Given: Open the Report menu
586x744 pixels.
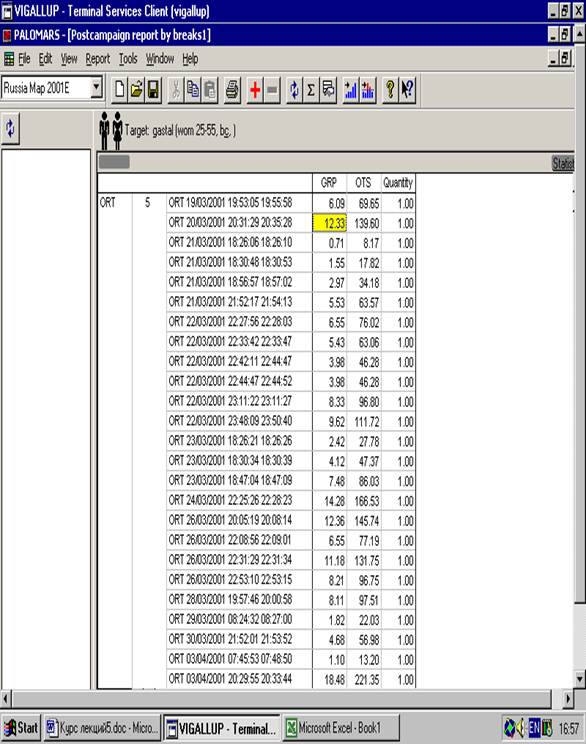Looking at the screenshot, I should coord(98,59).
